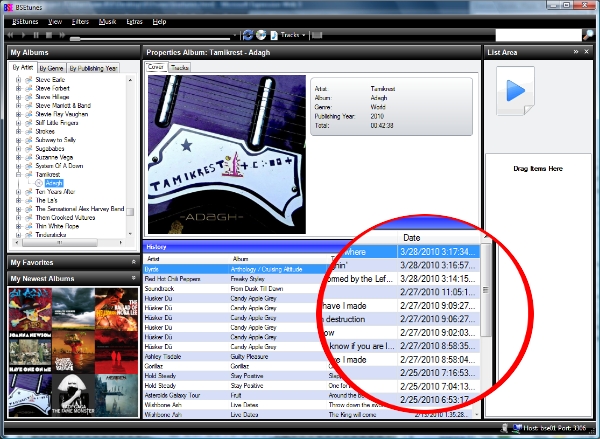This screenshot has width=600, height=439.
Task: Click the artist icon beside Stiff Little Fingers
Action: tap(28, 123)
